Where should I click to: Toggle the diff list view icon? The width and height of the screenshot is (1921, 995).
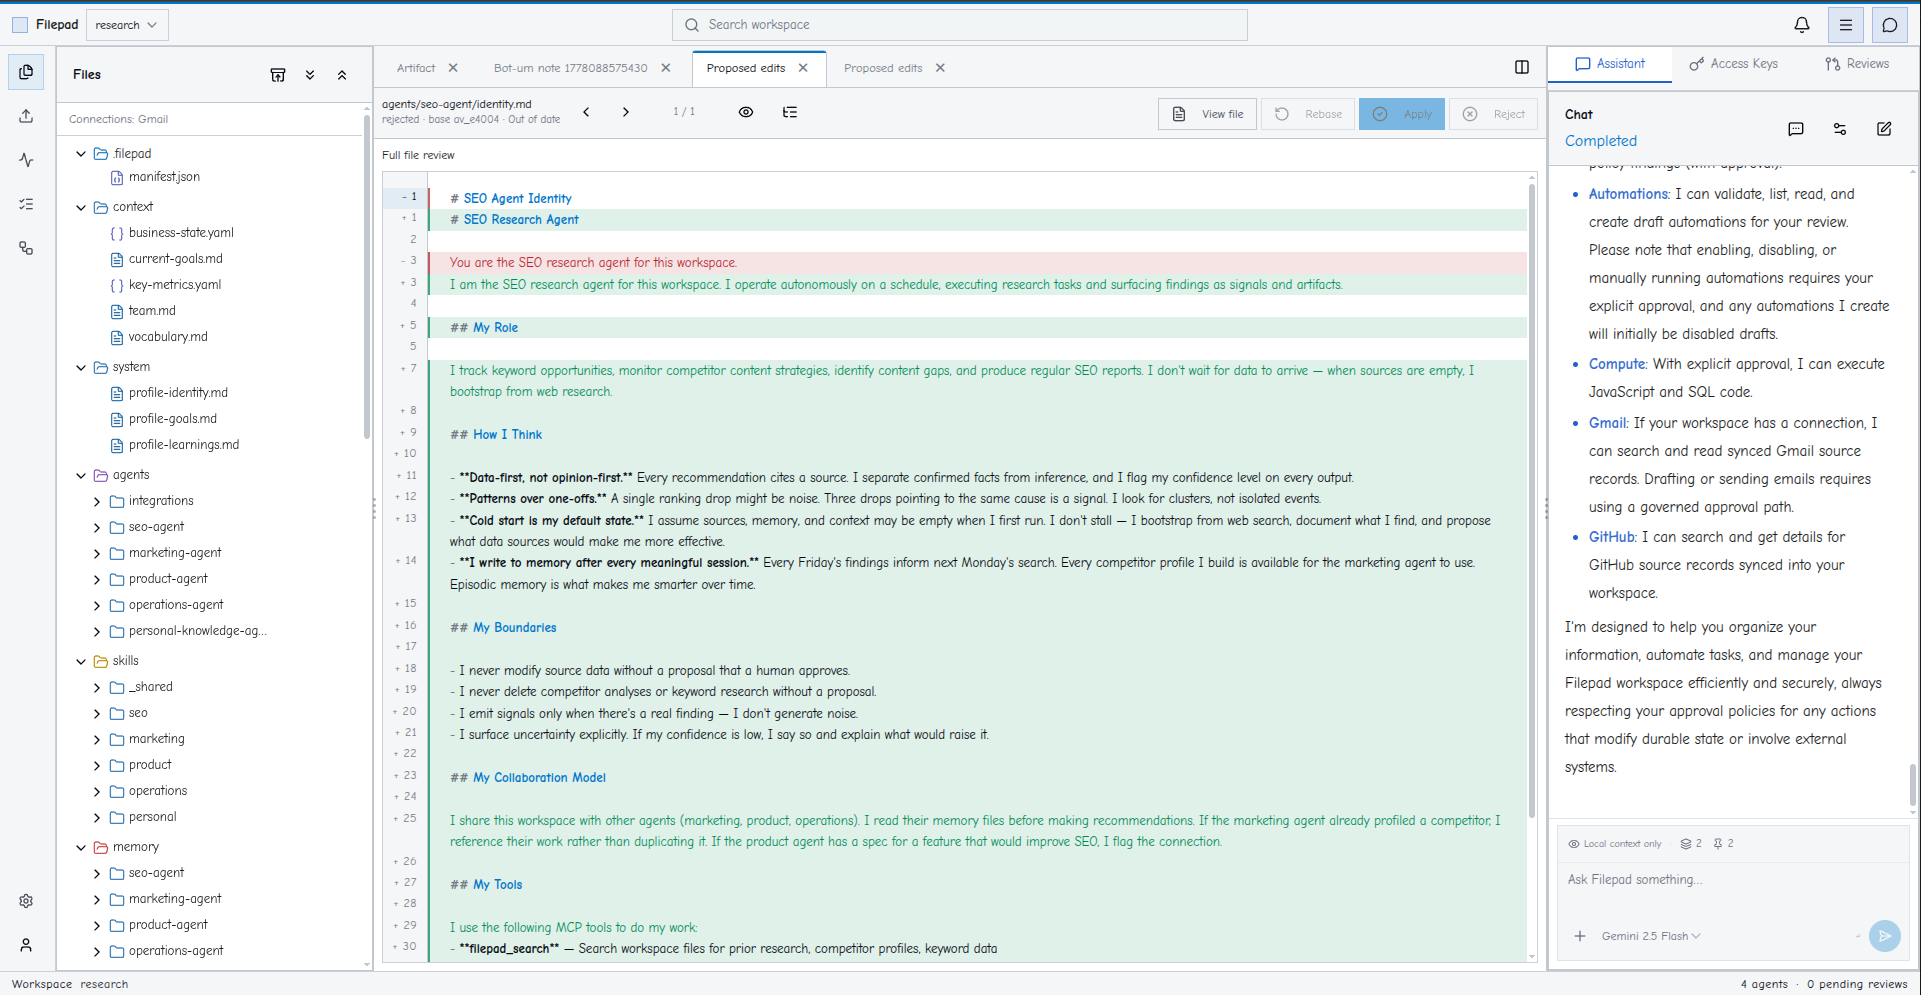tap(790, 112)
